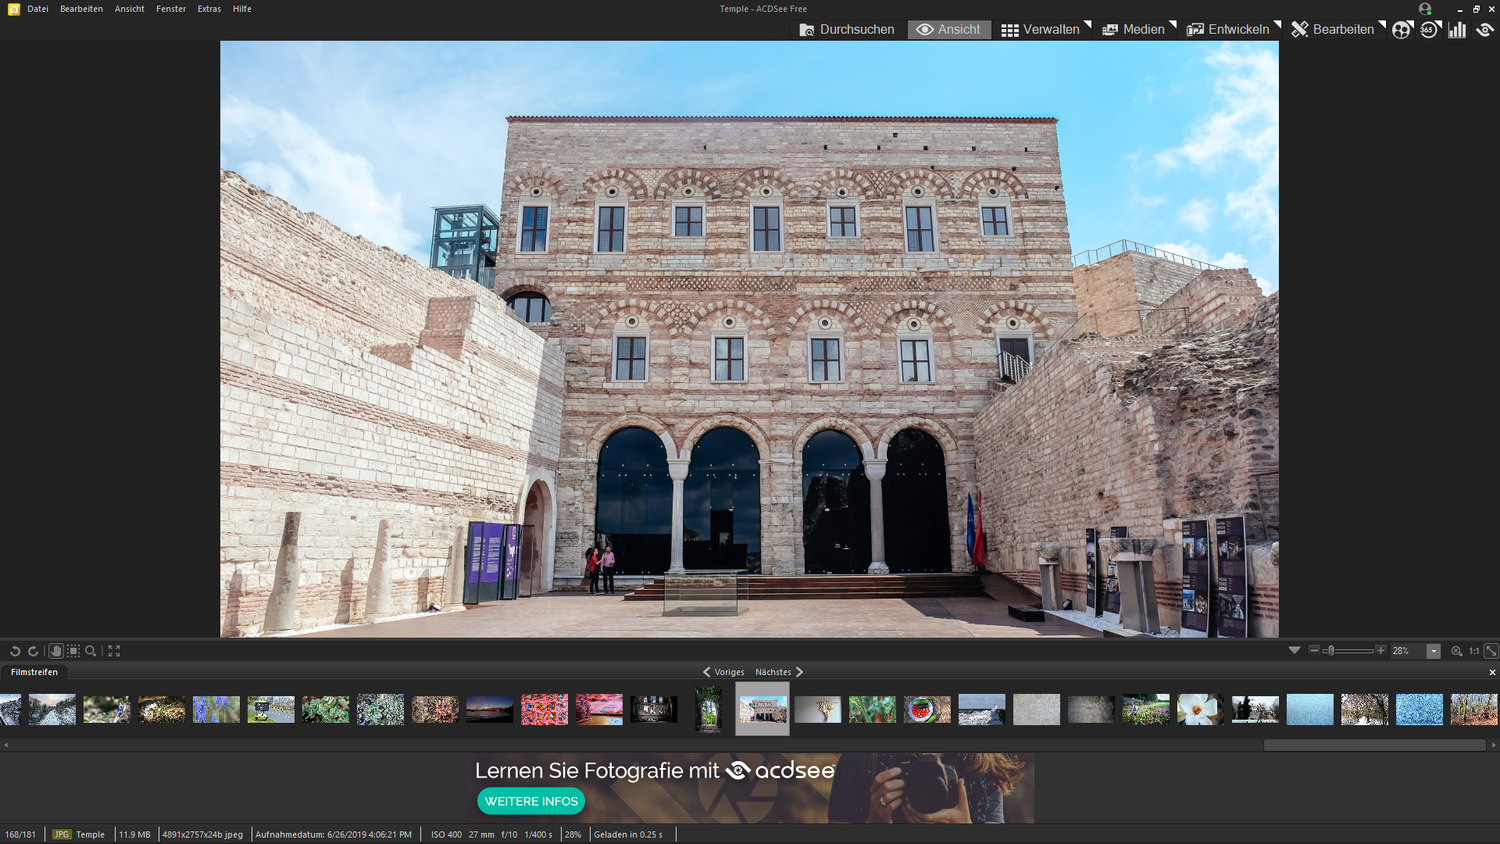Hide the Filmstreifen strip via its X
Screen dimensions: 1500x844
coord(1492,671)
